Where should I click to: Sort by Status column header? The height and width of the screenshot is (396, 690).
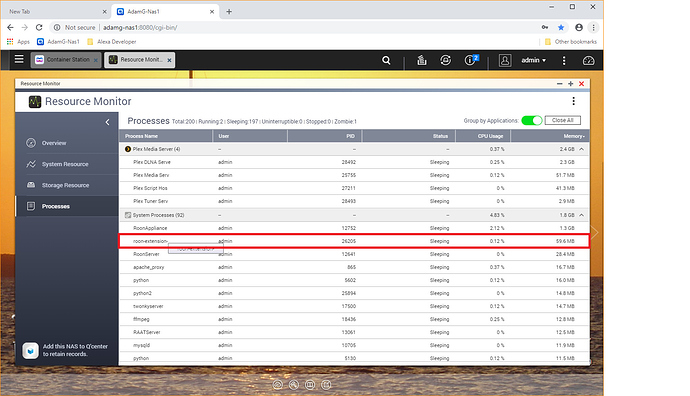409,136
